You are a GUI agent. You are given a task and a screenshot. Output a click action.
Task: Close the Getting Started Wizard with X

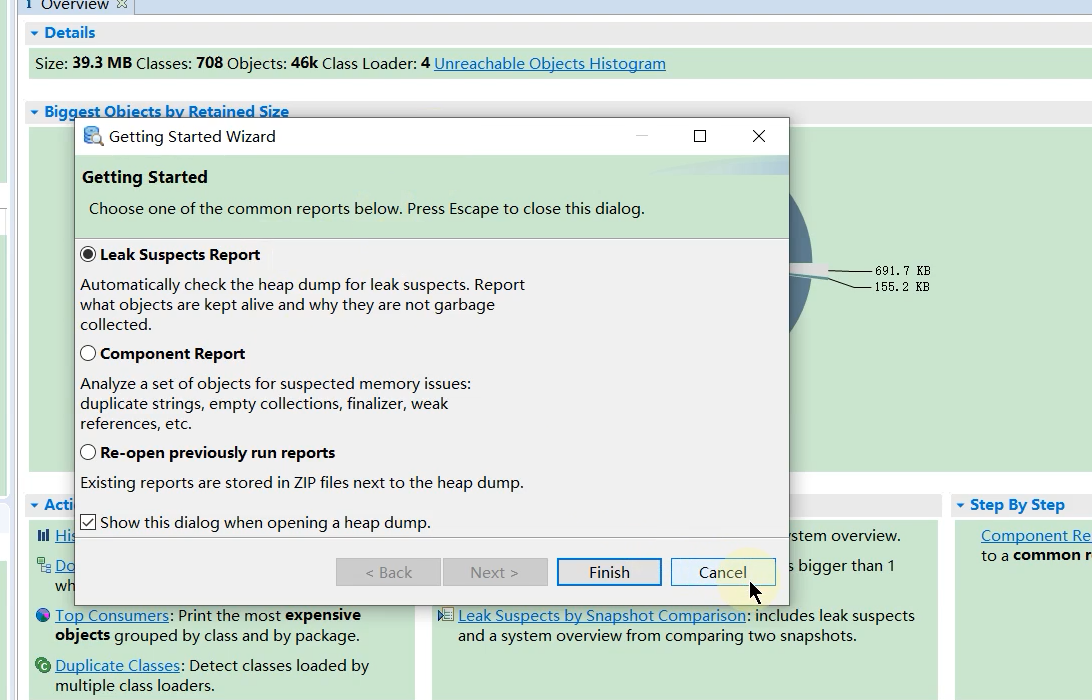tap(759, 136)
